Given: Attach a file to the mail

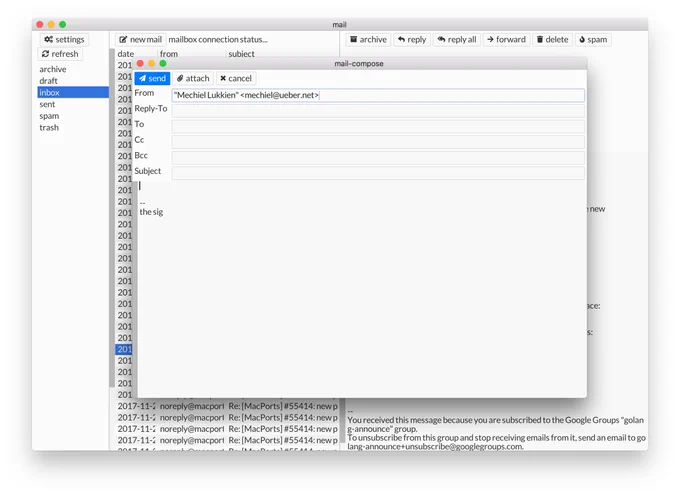Looking at the screenshot, I should [193, 78].
